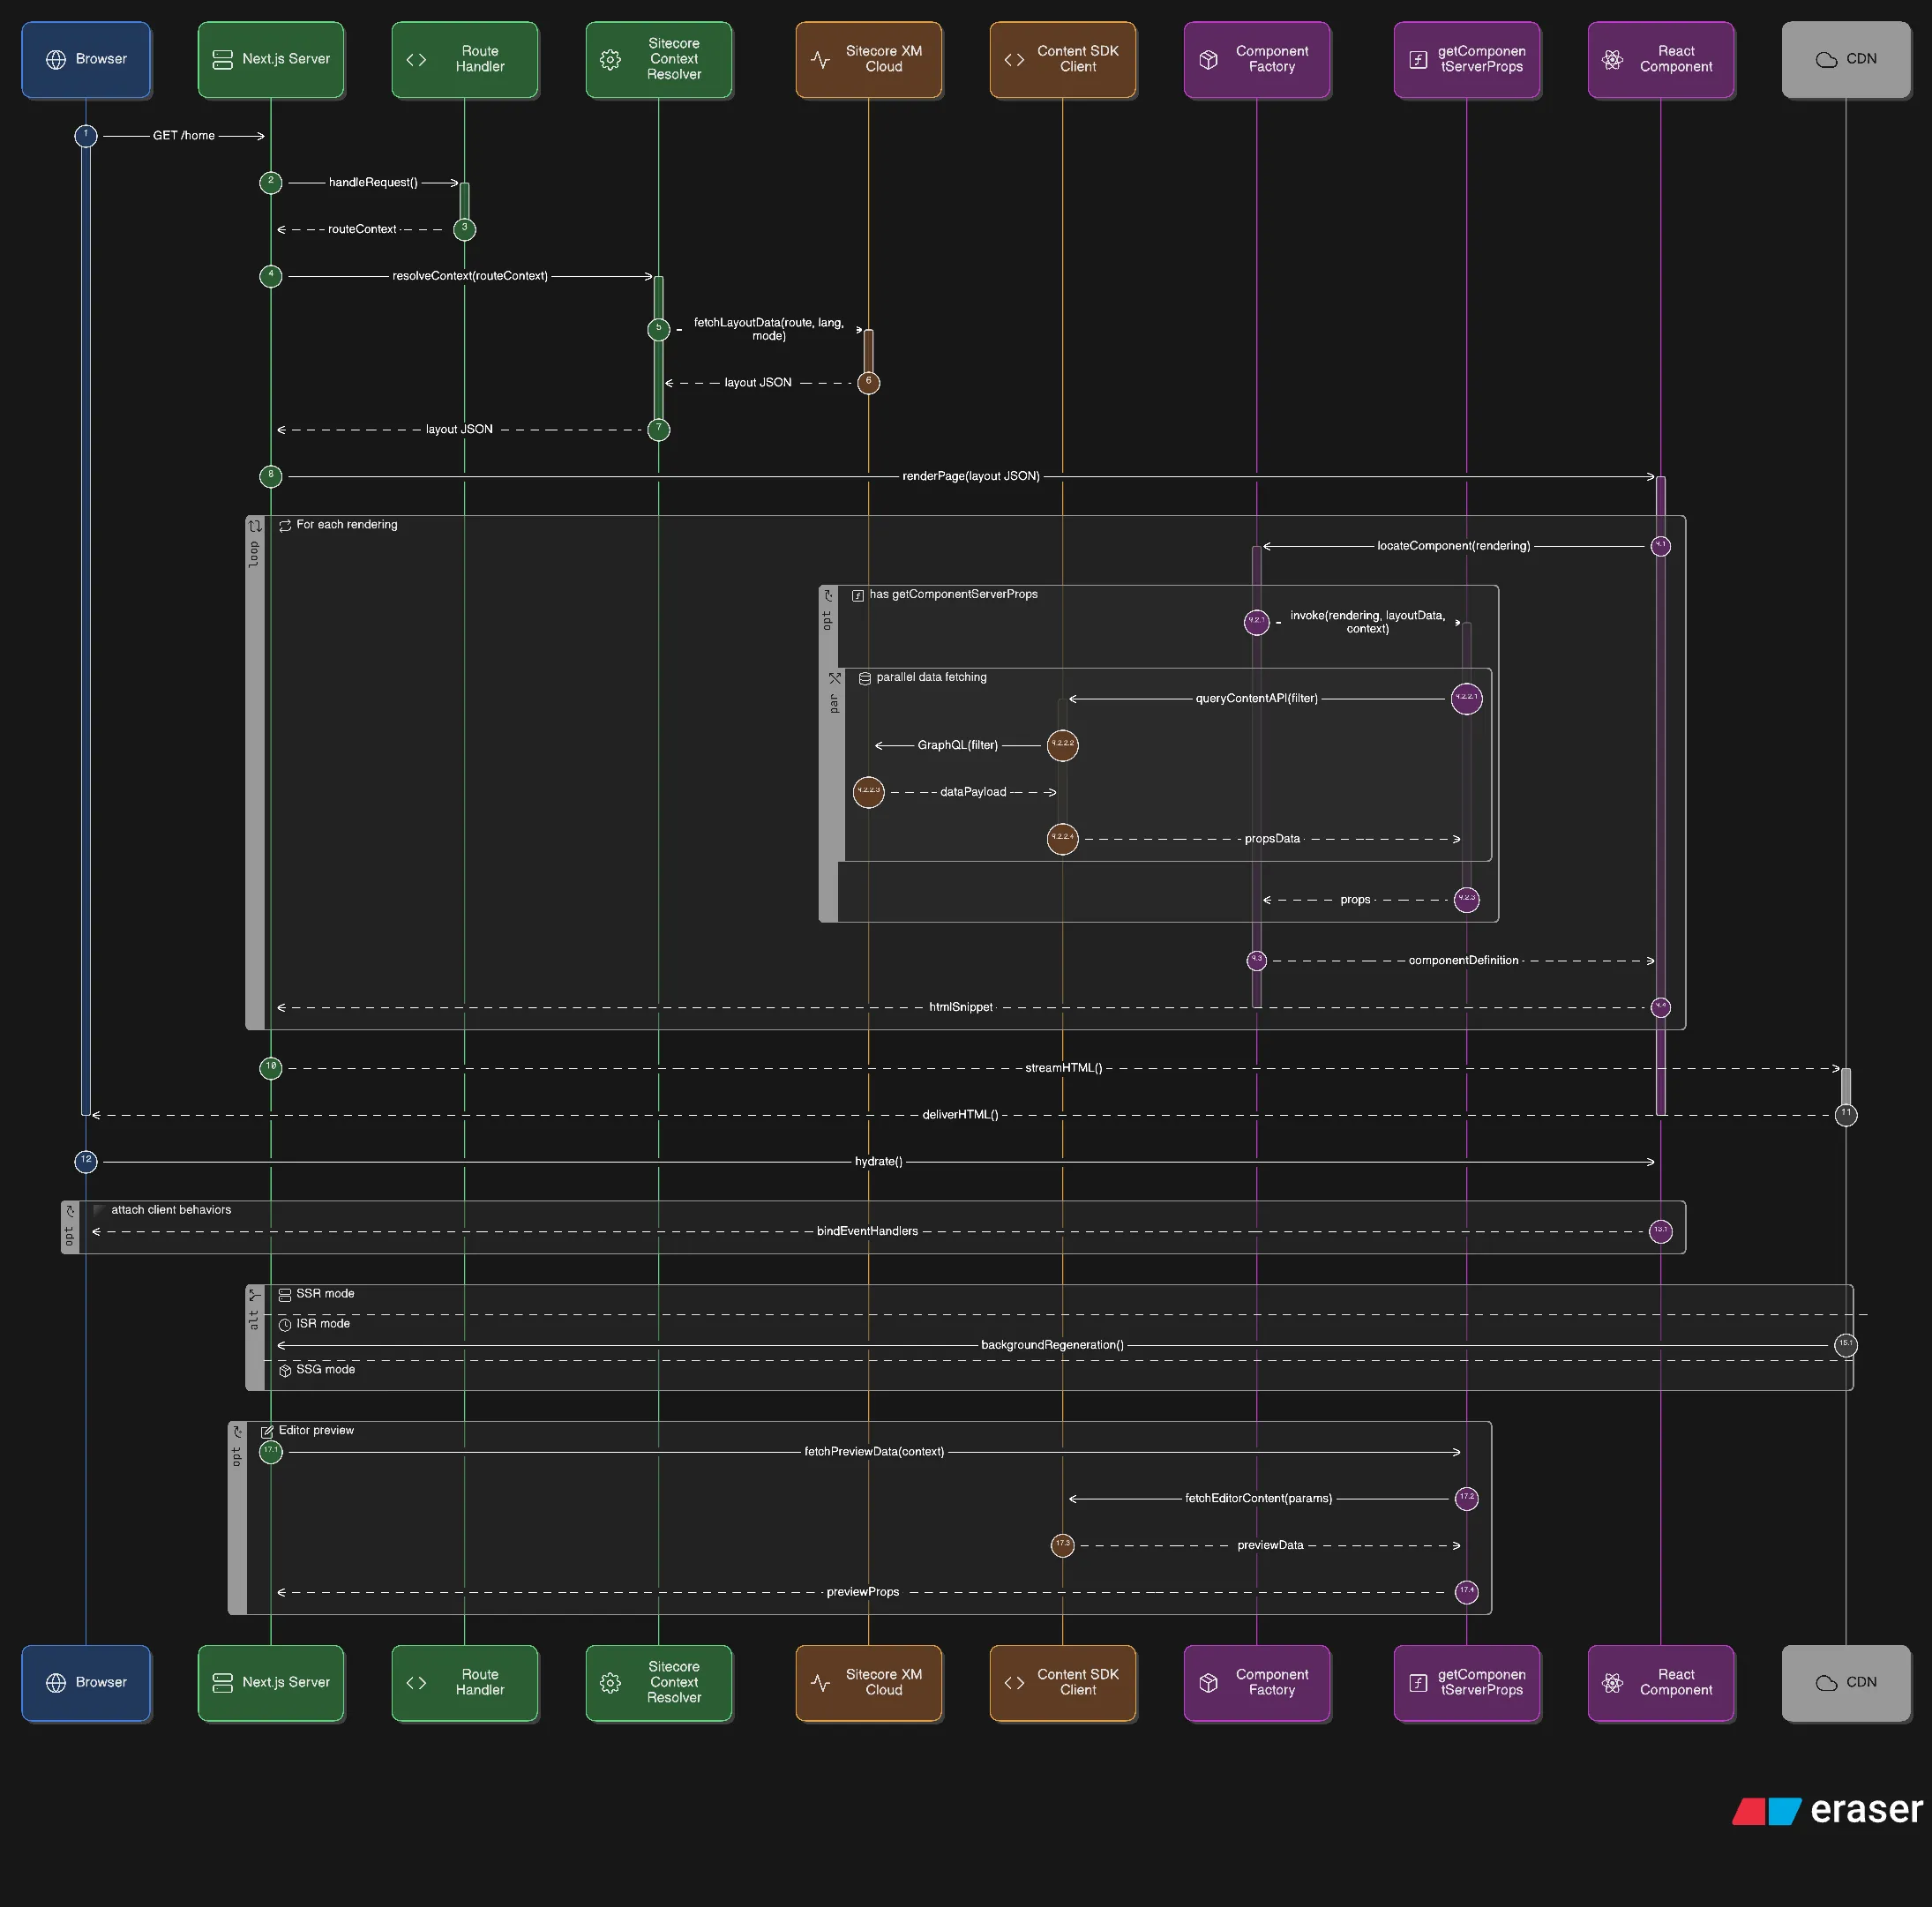Click the 'queryContentAPI(filter)' label
This screenshot has height=1907, width=1932.
click(1257, 699)
